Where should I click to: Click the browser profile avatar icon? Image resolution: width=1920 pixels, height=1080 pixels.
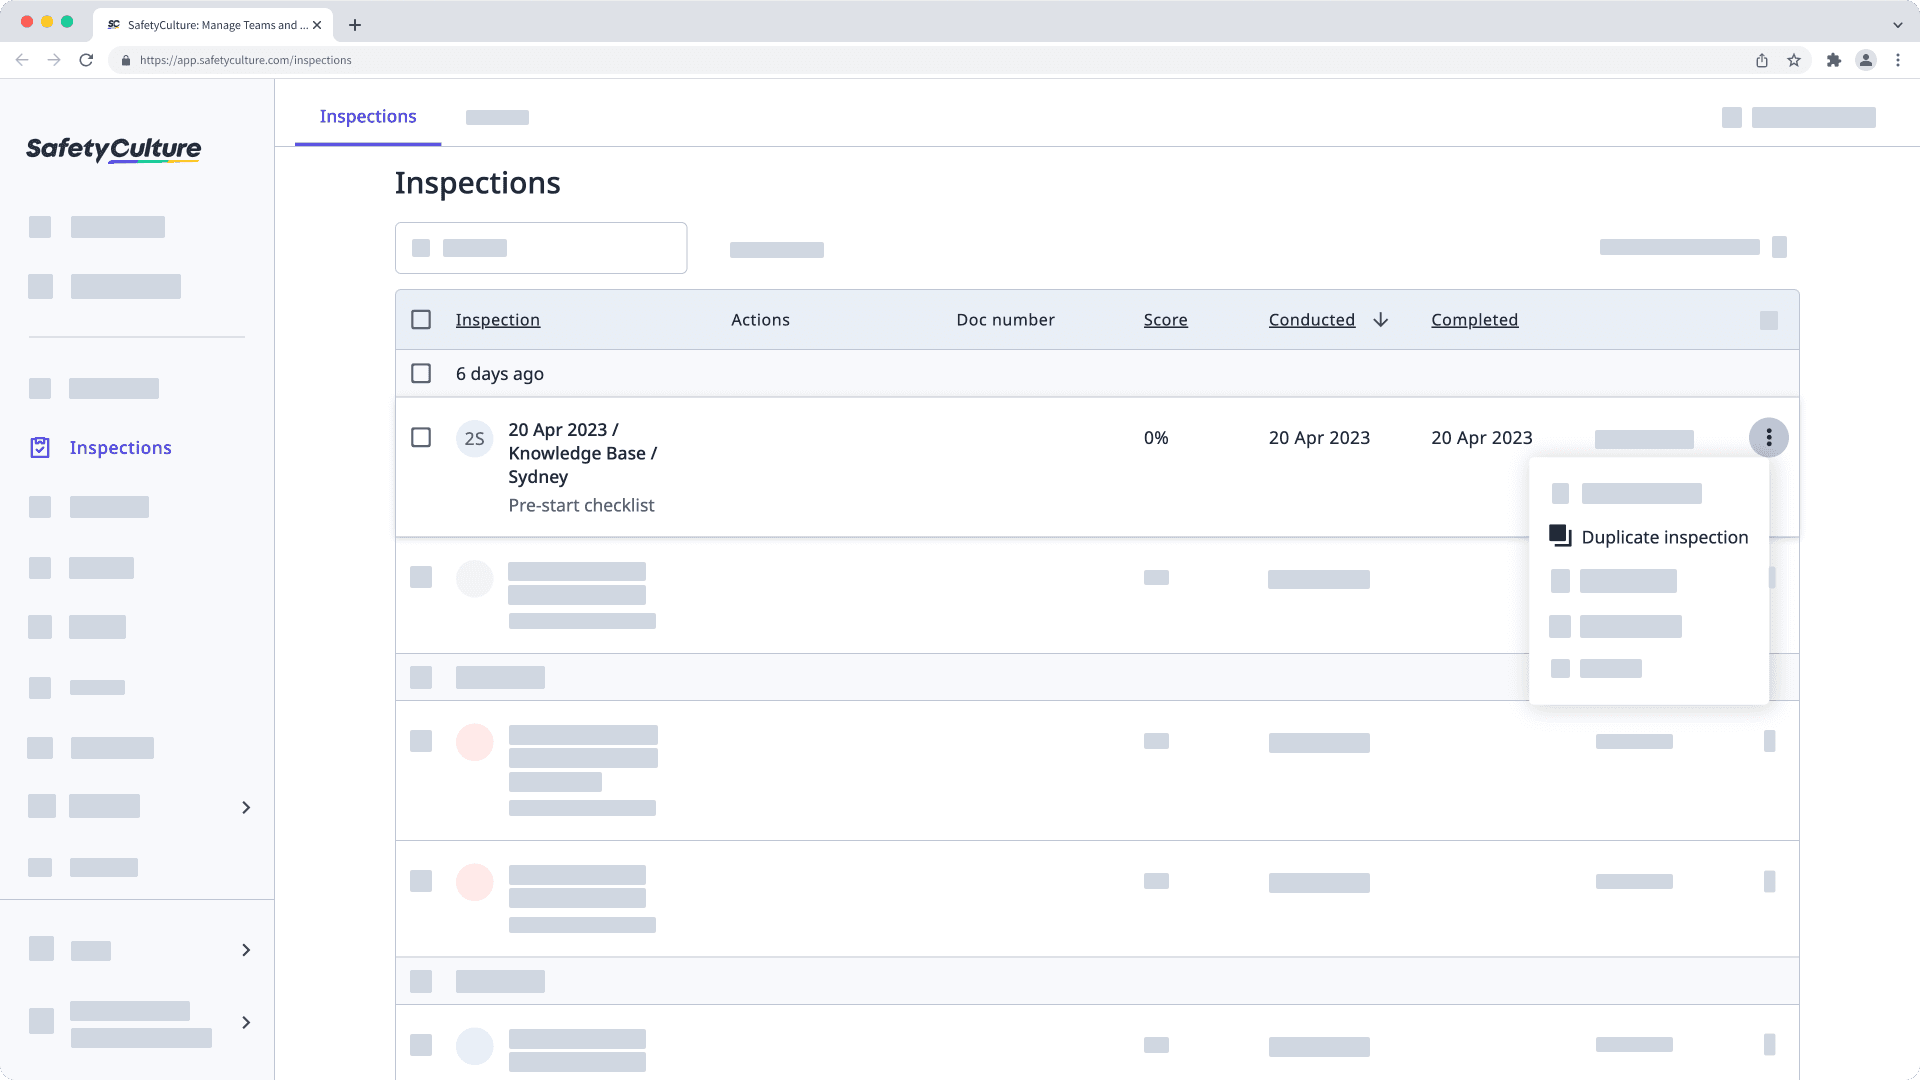point(1866,60)
